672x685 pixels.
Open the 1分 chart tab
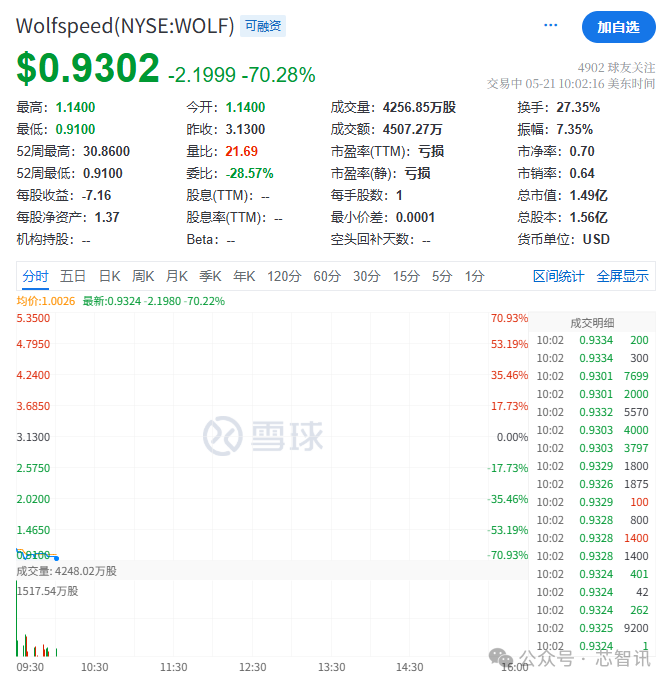coord(474,276)
